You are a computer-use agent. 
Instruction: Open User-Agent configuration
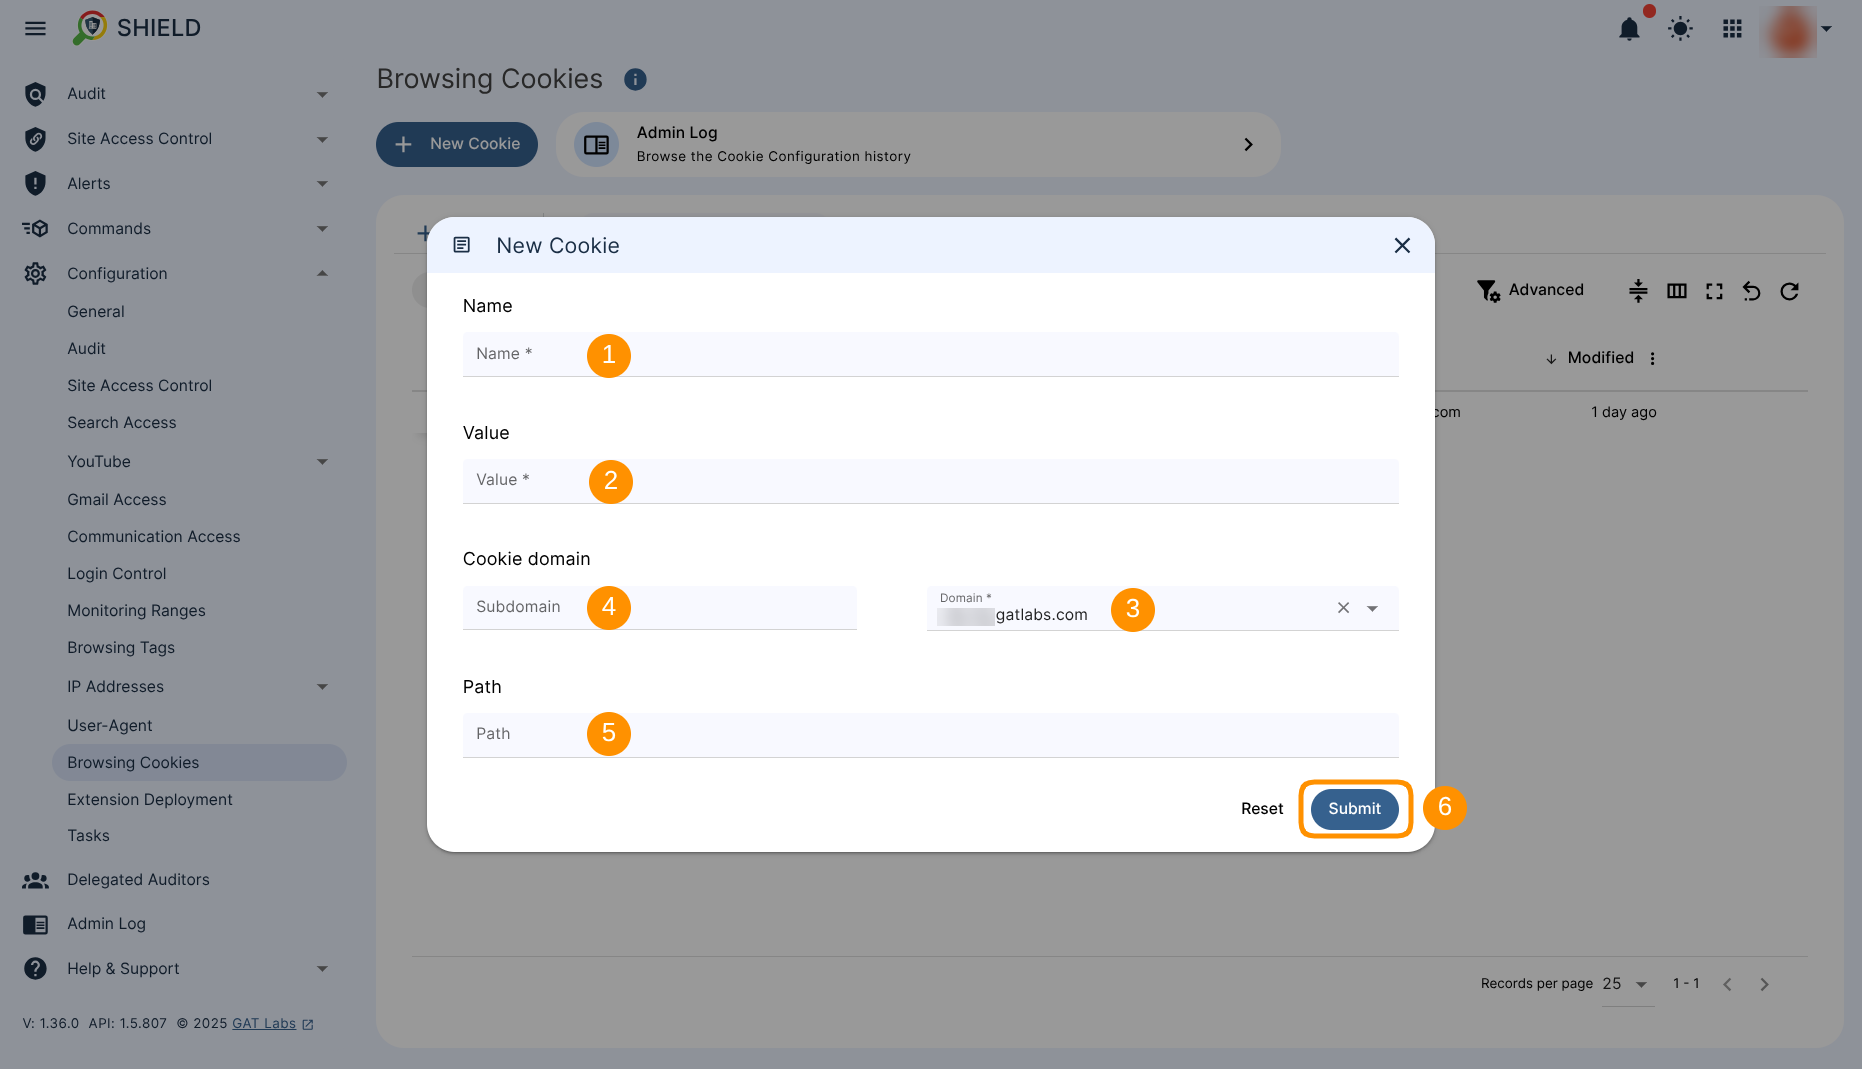pos(110,726)
